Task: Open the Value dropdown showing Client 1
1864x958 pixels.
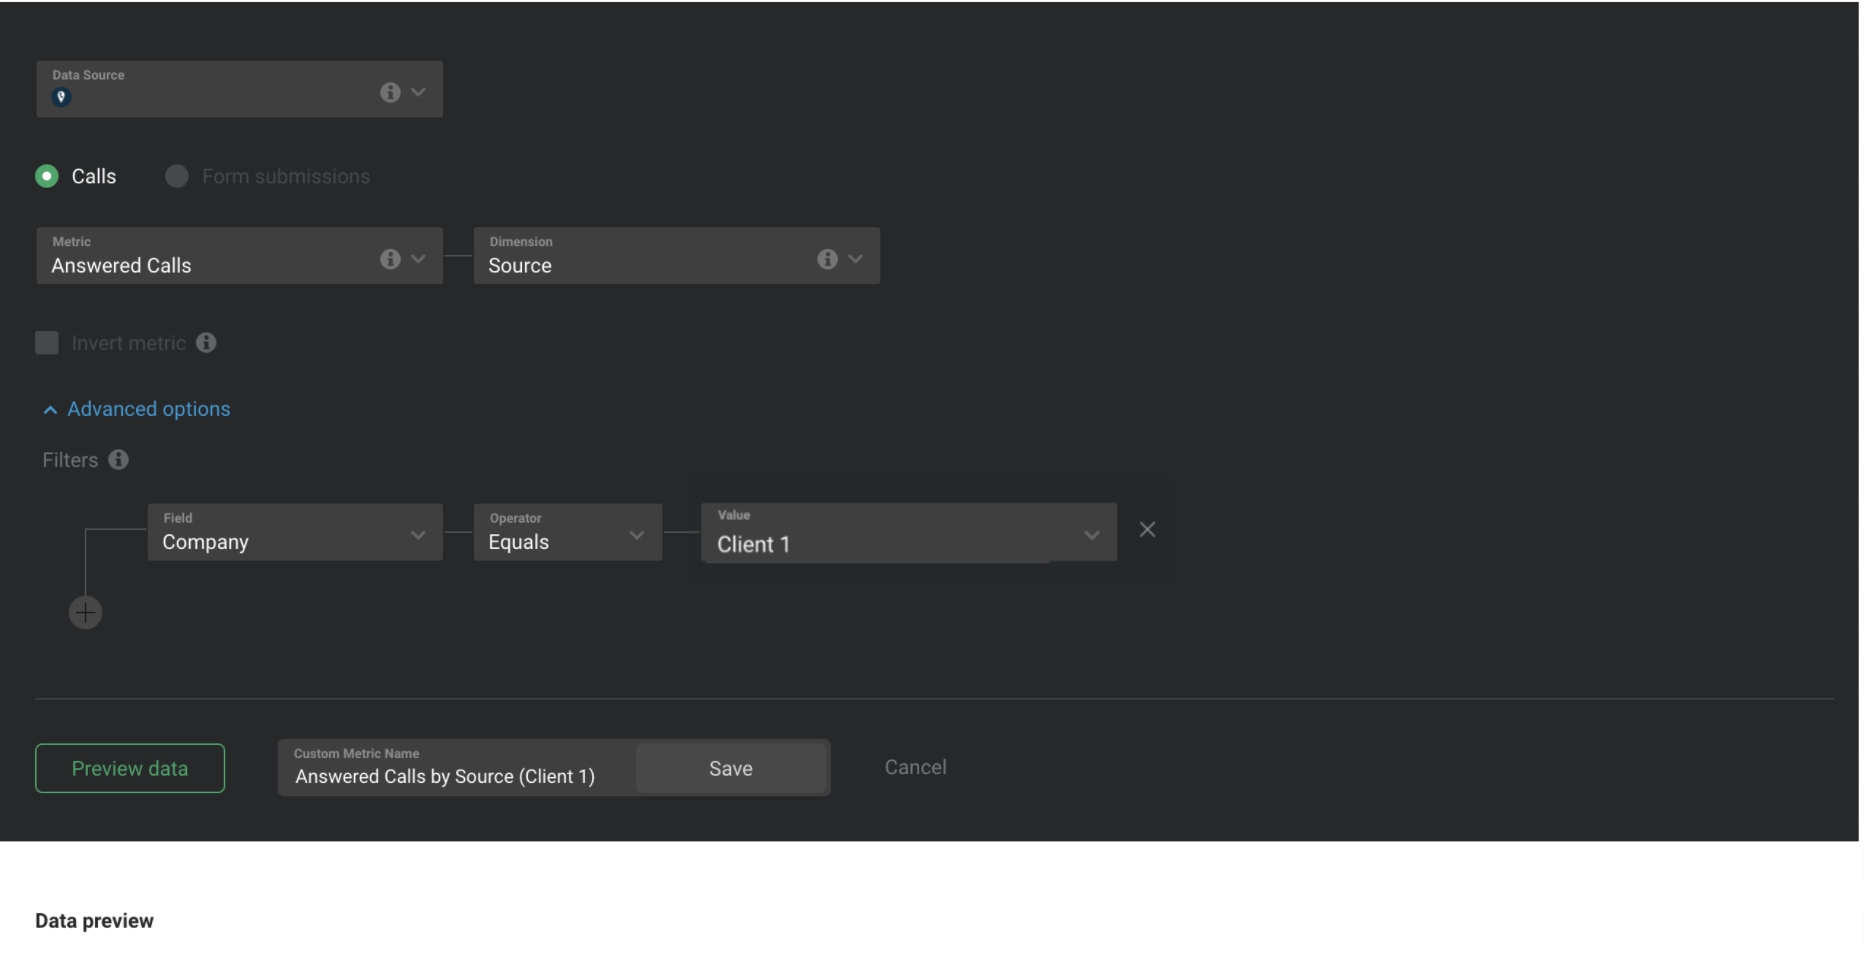Action: pos(1091,535)
